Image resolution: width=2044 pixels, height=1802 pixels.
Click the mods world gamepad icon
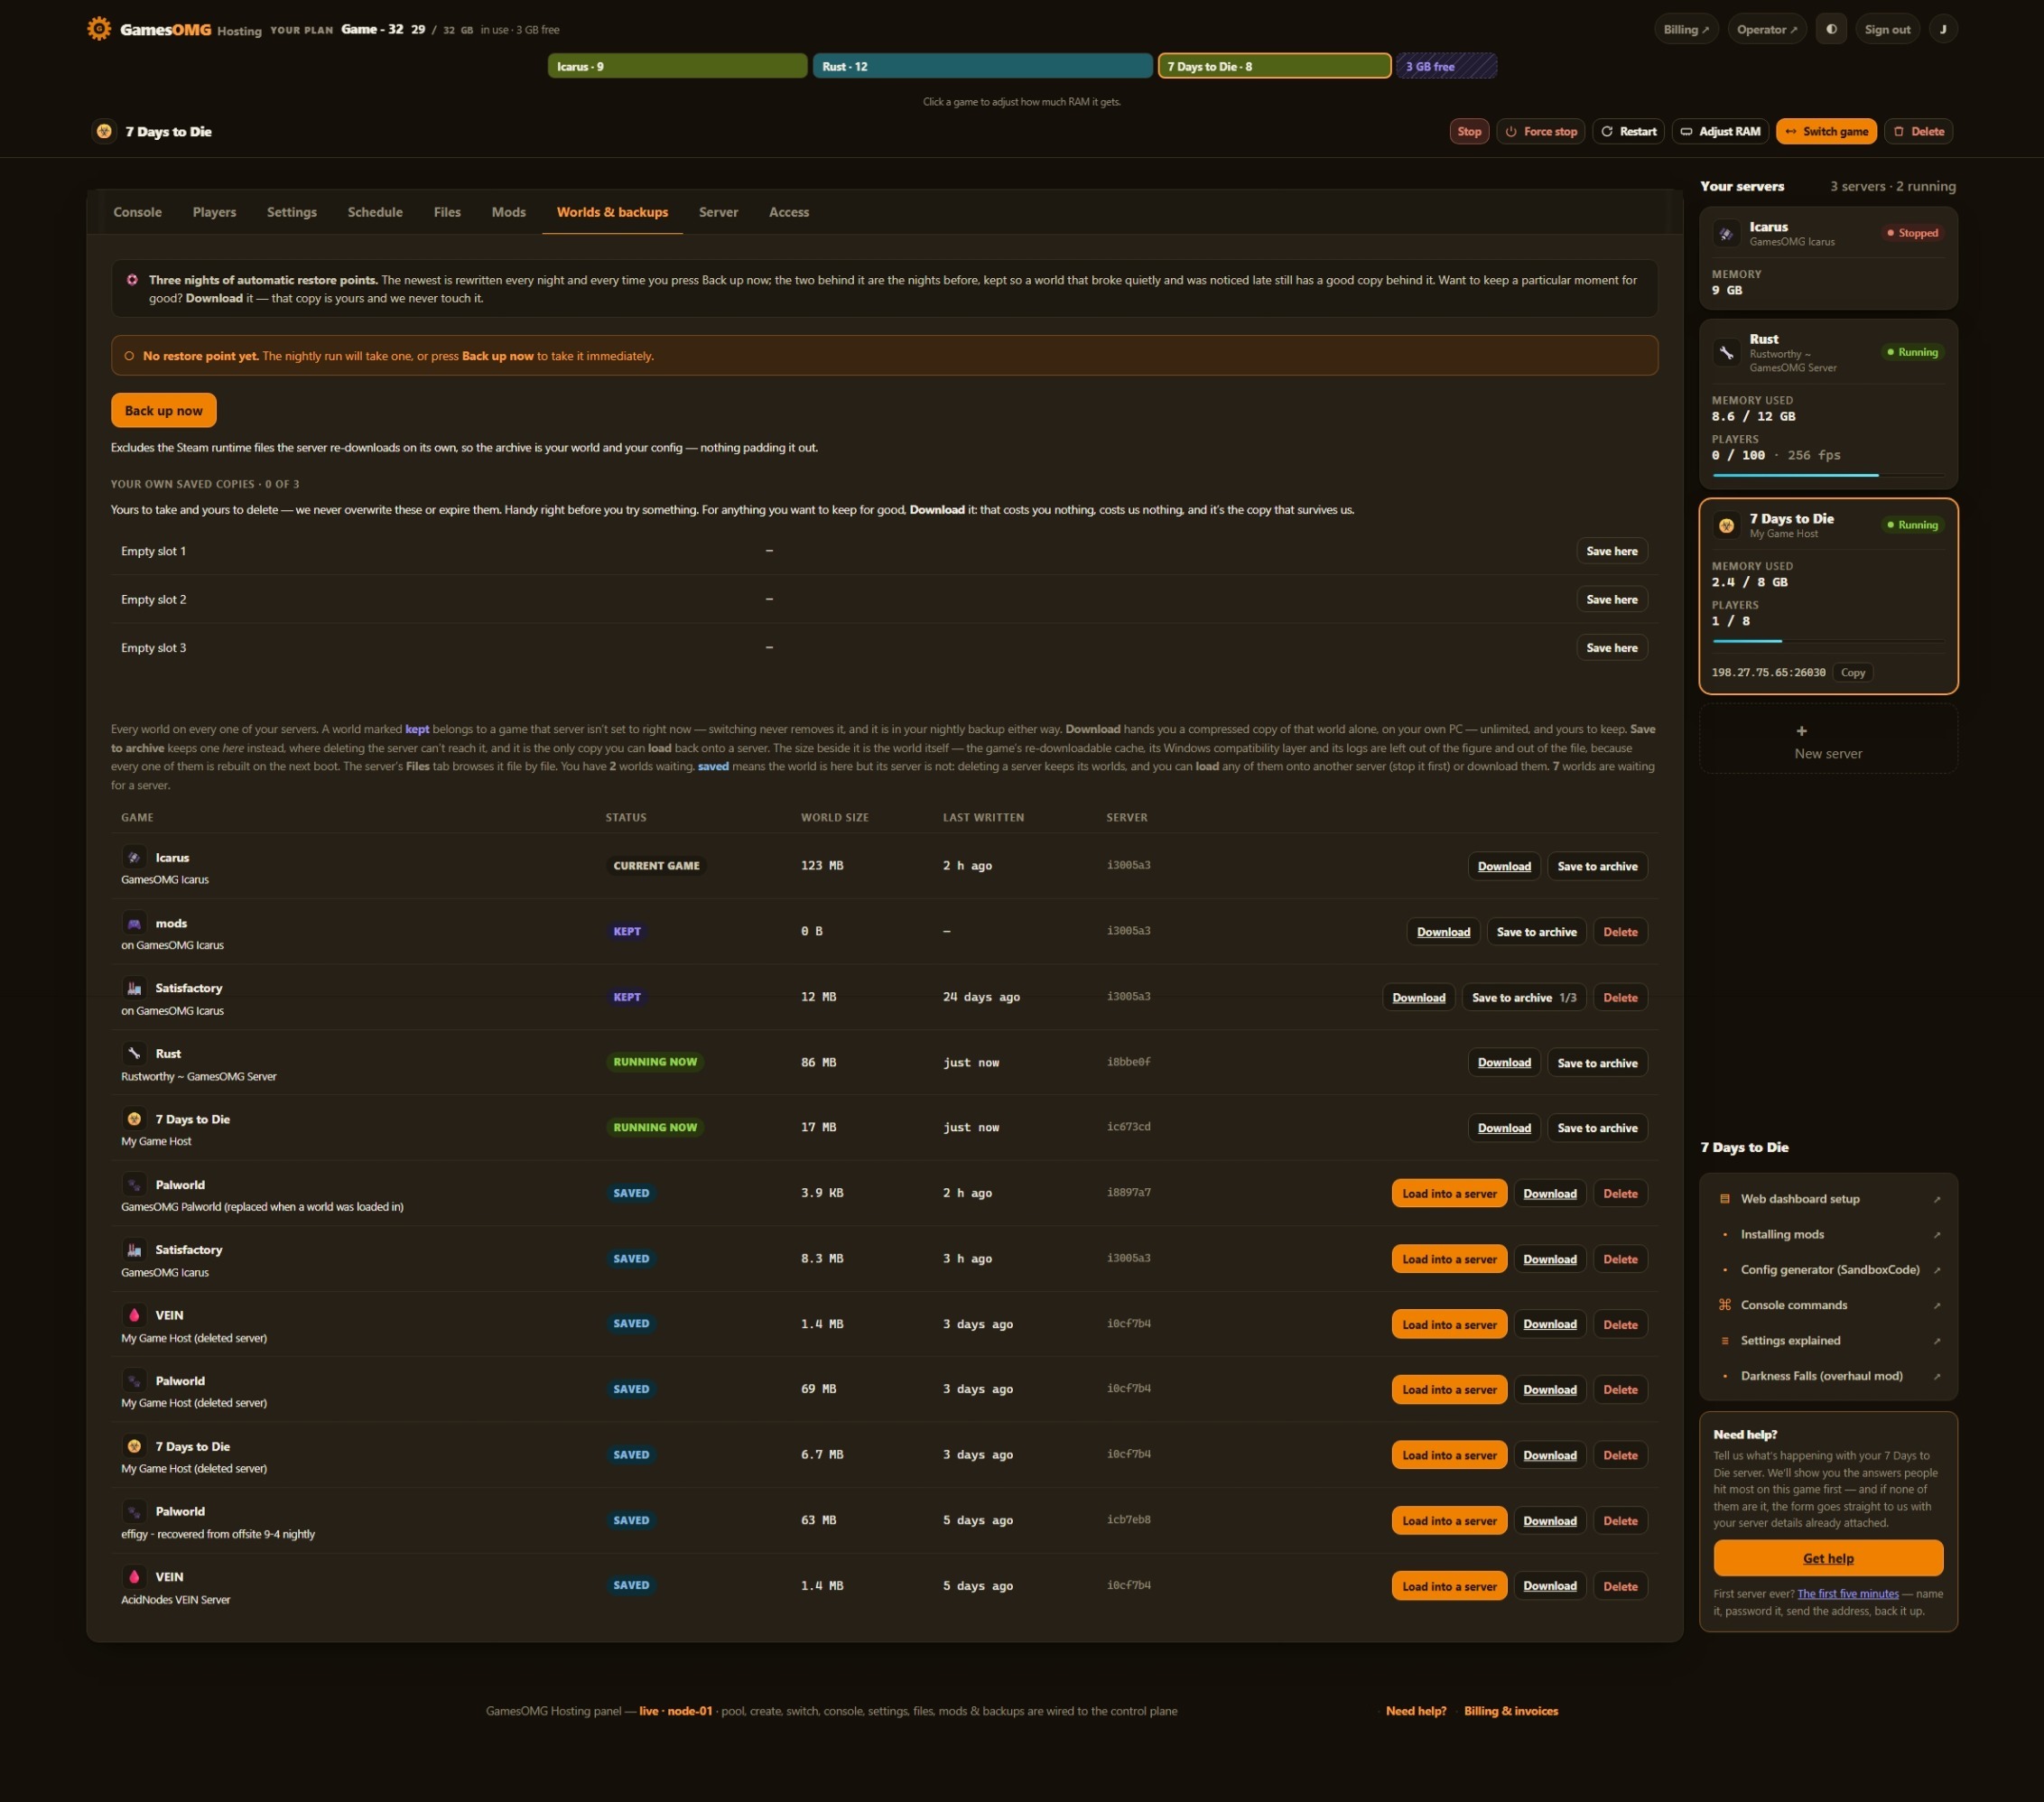(x=134, y=923)
